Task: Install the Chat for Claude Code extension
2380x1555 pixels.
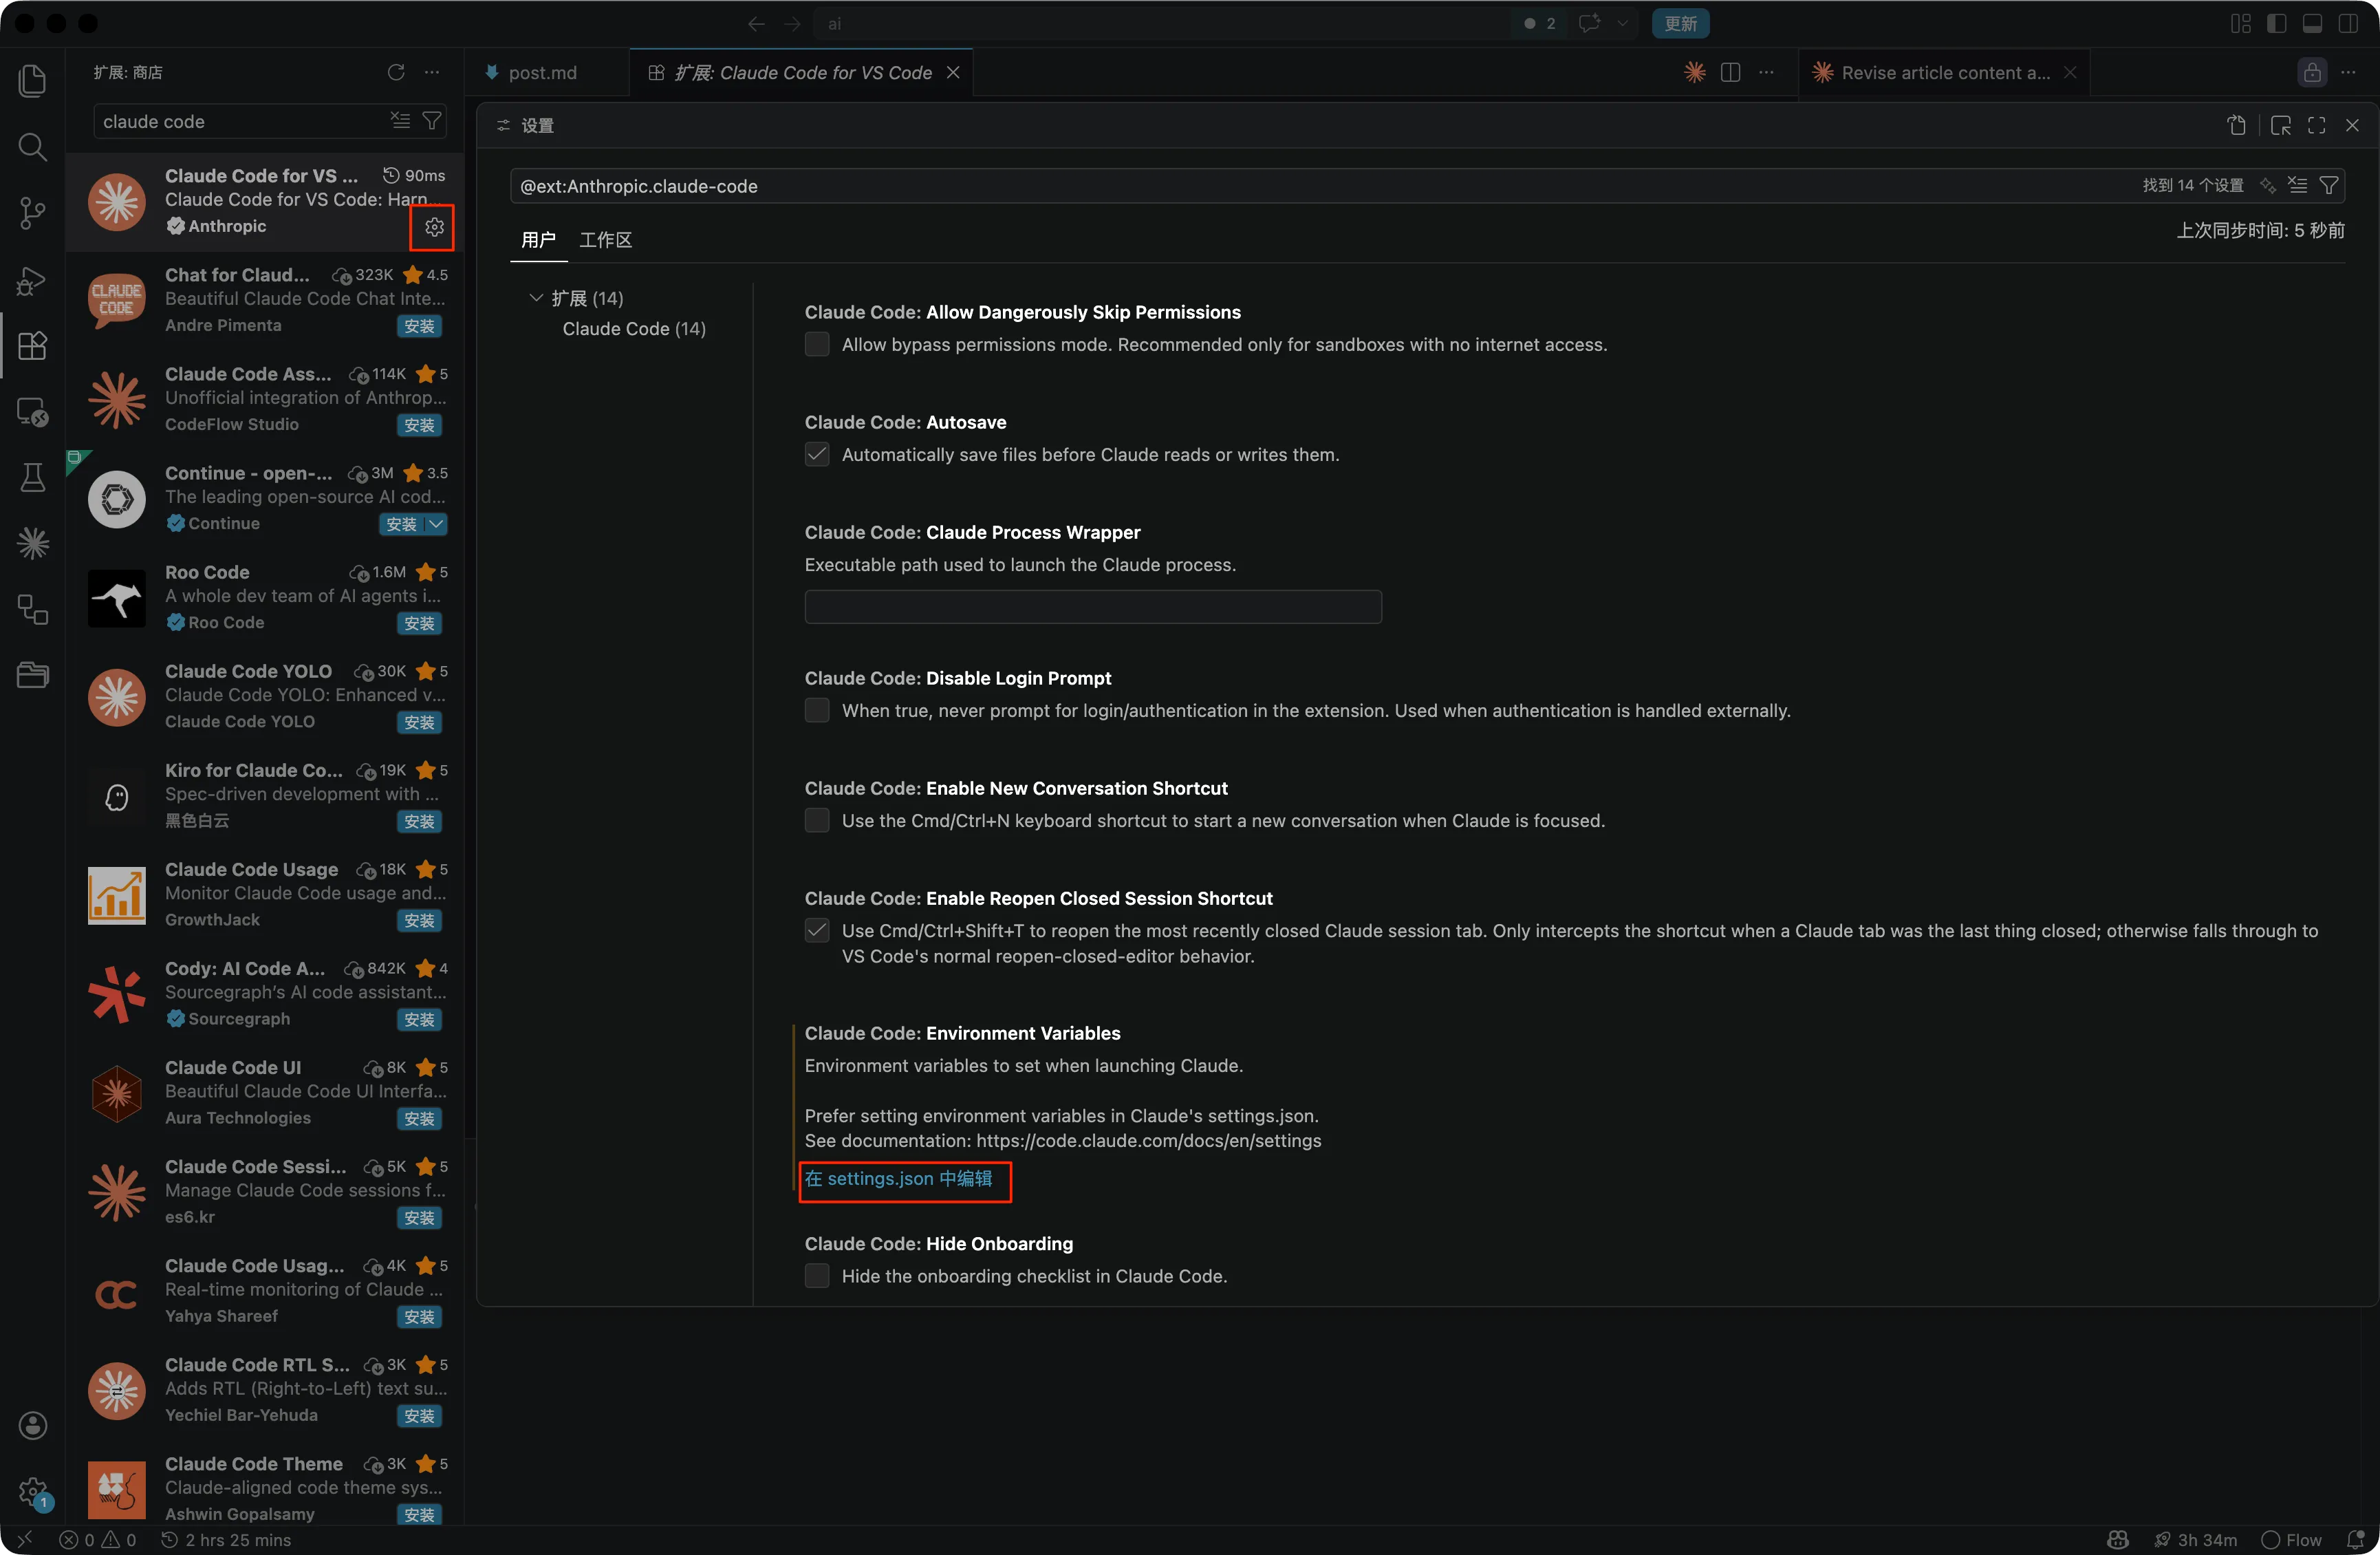Action: tap(419, 326)
